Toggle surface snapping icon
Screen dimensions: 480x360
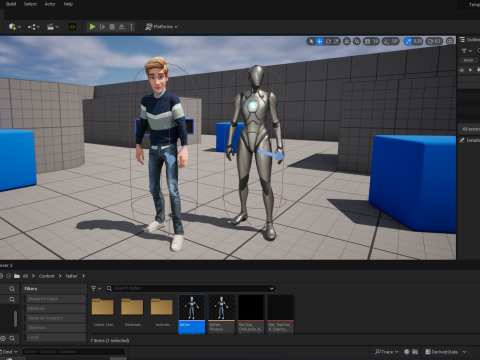point(357,41)
